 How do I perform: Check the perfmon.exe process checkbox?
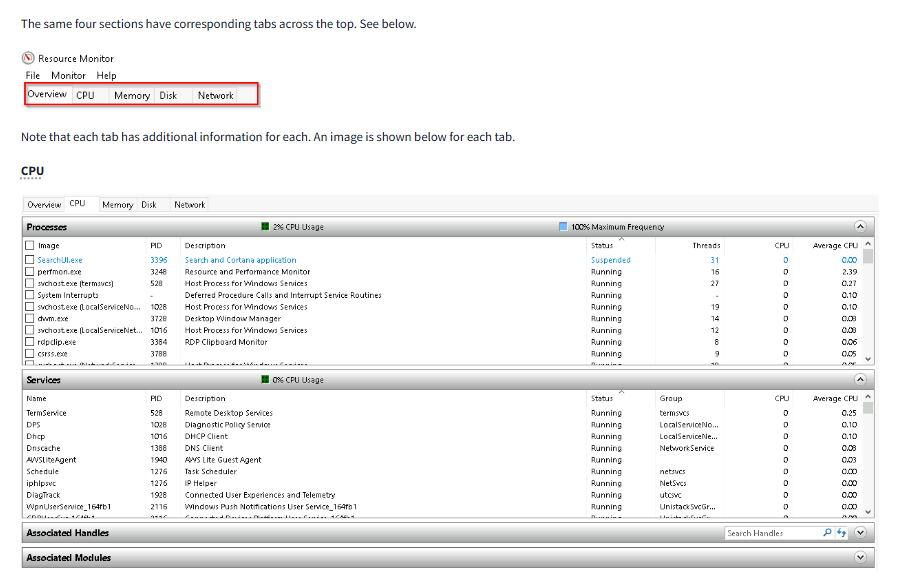coord(30,272)
